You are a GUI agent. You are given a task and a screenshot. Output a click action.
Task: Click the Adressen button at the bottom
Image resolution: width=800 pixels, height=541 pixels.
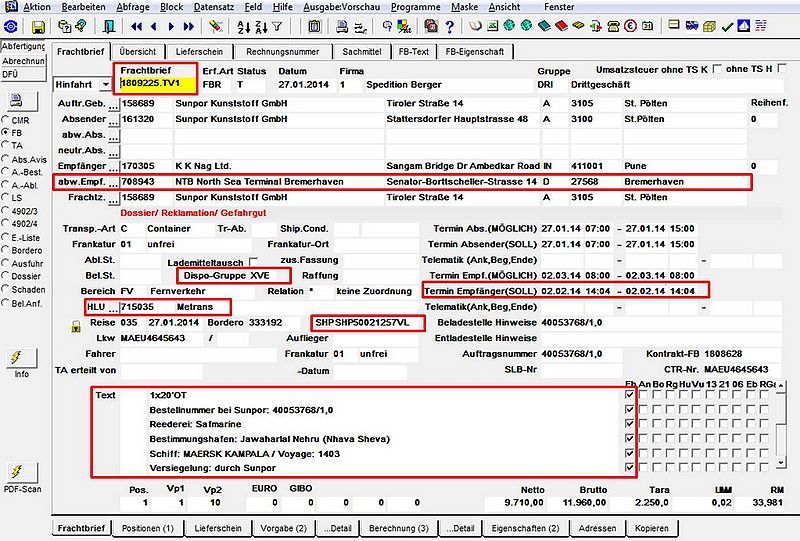click(x=597, y=528)
